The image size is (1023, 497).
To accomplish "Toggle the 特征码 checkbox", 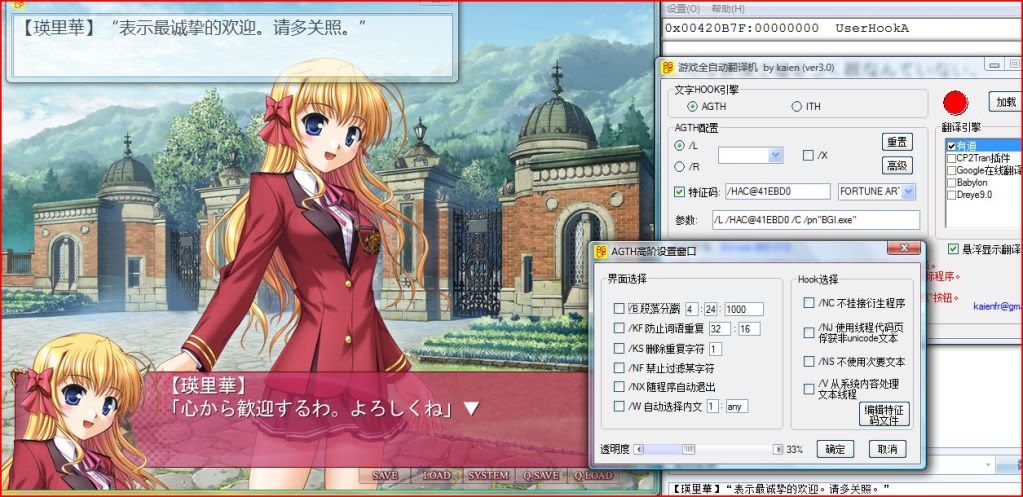I will tap(679, 192).
